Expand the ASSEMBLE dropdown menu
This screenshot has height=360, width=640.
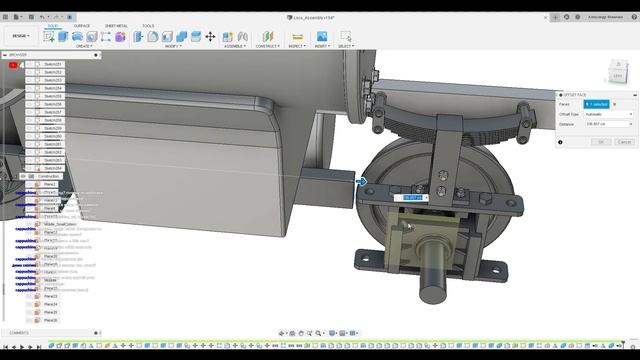tap(235, 46)
